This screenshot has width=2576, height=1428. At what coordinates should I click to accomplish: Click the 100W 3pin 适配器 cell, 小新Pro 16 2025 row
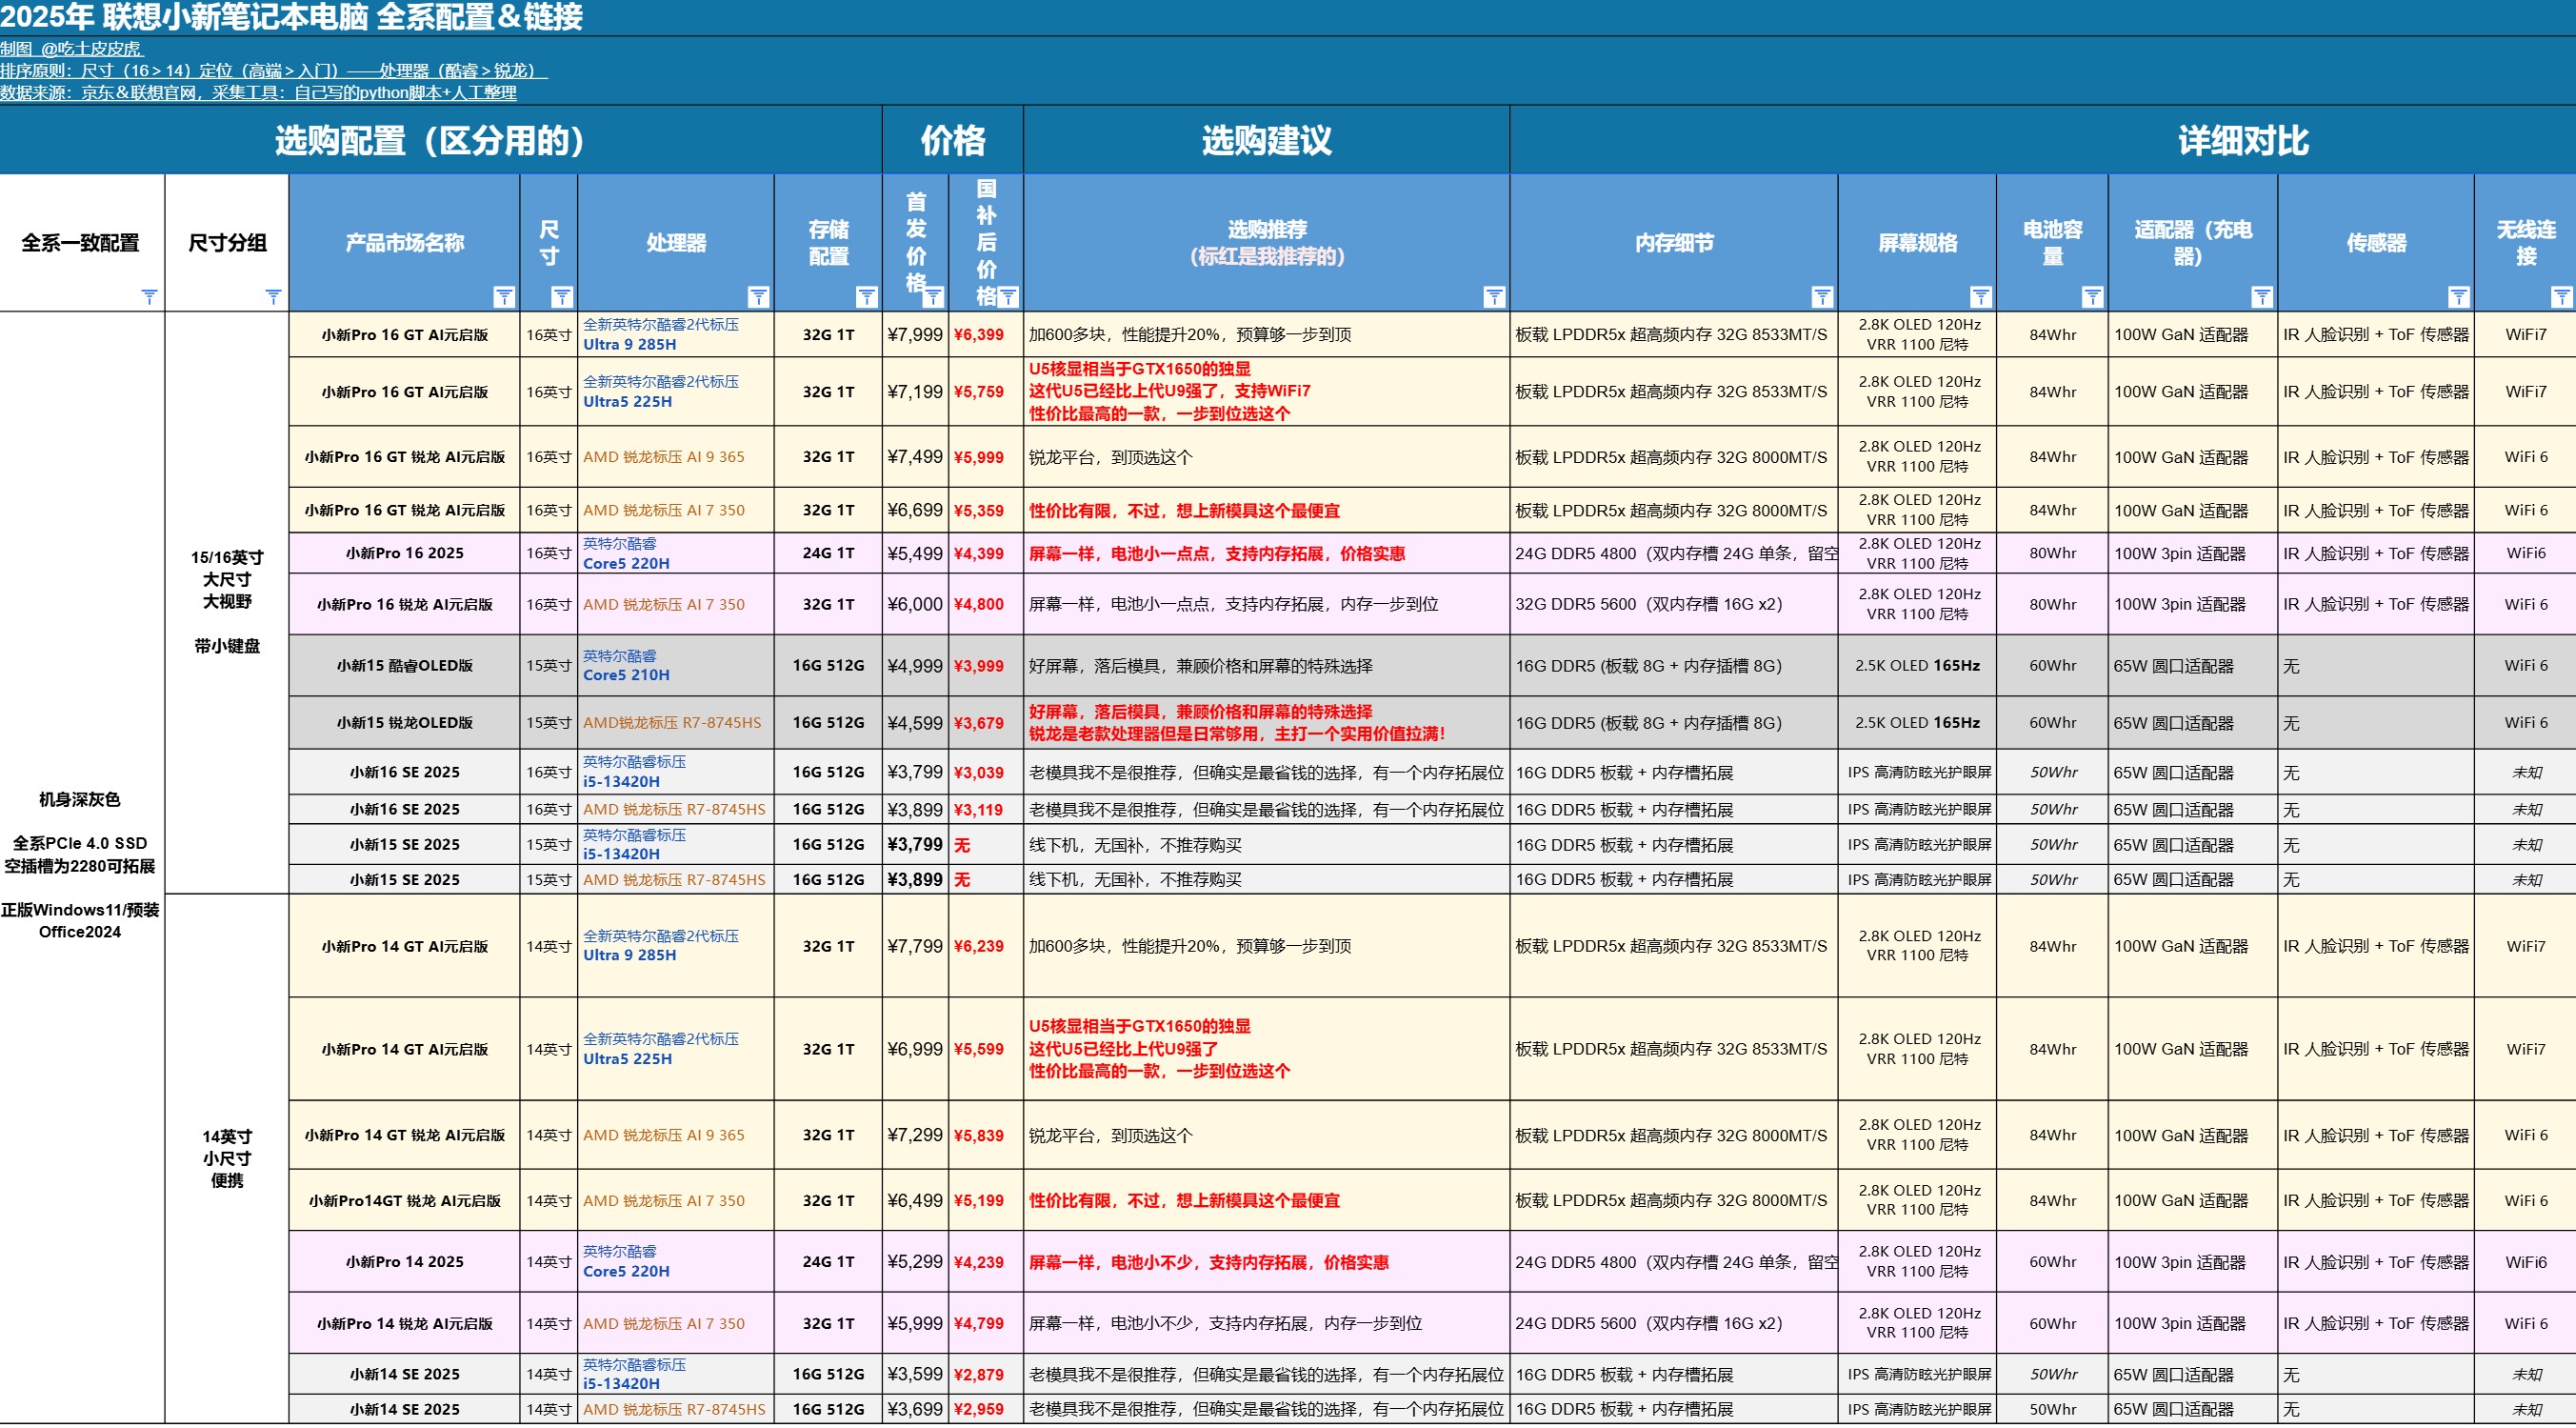pyautogui.click(x=2192, y=553)
